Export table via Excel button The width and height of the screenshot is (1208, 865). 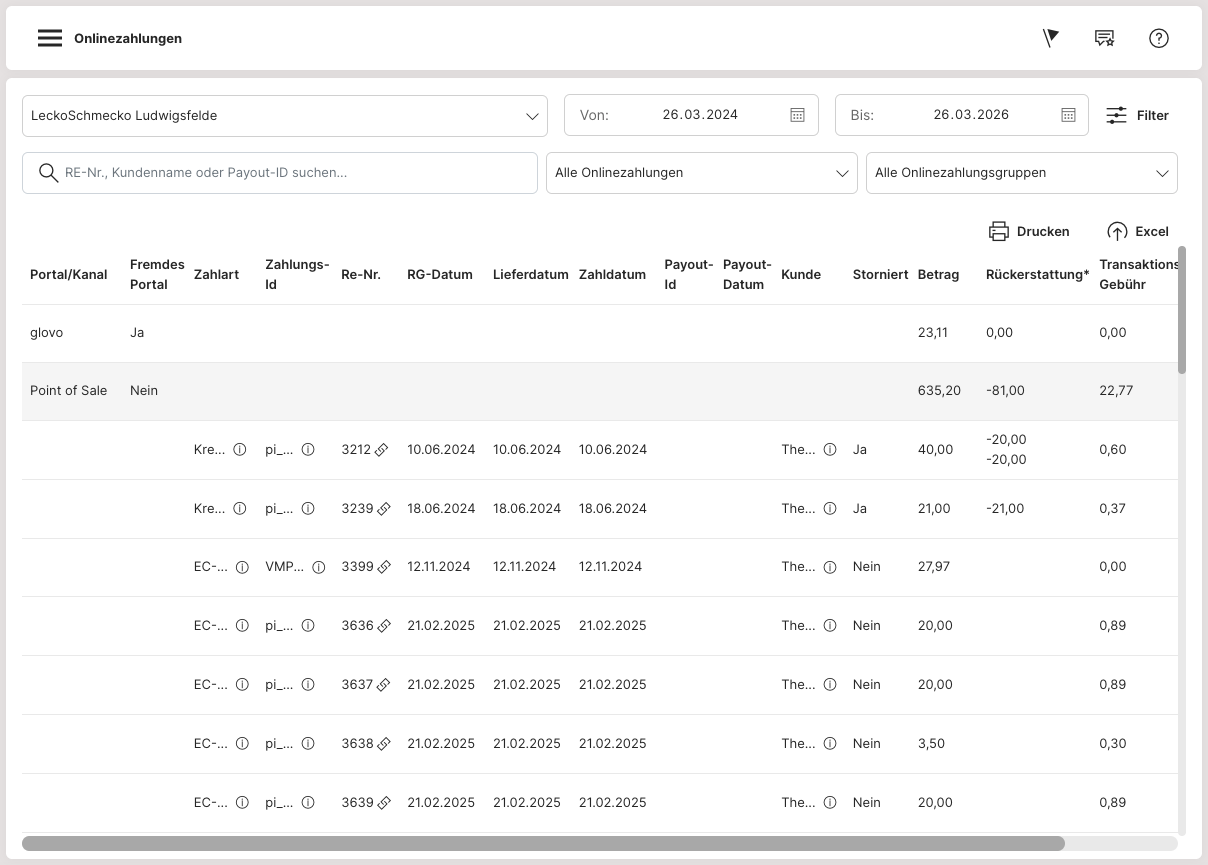[x=1138, y=232]
